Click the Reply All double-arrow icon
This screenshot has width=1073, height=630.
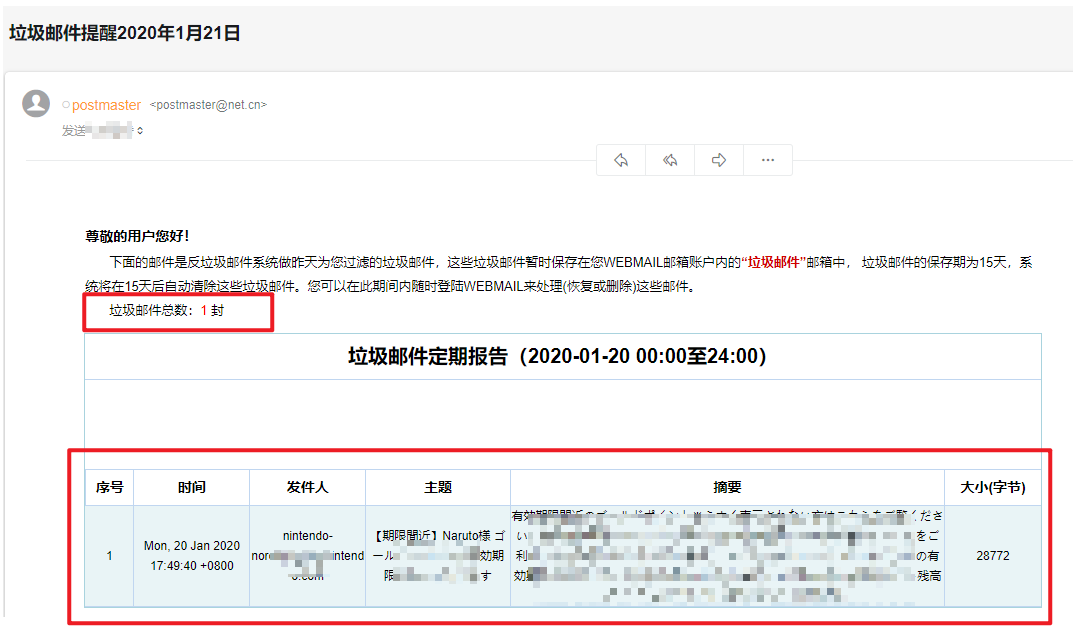tap(670, 160)
